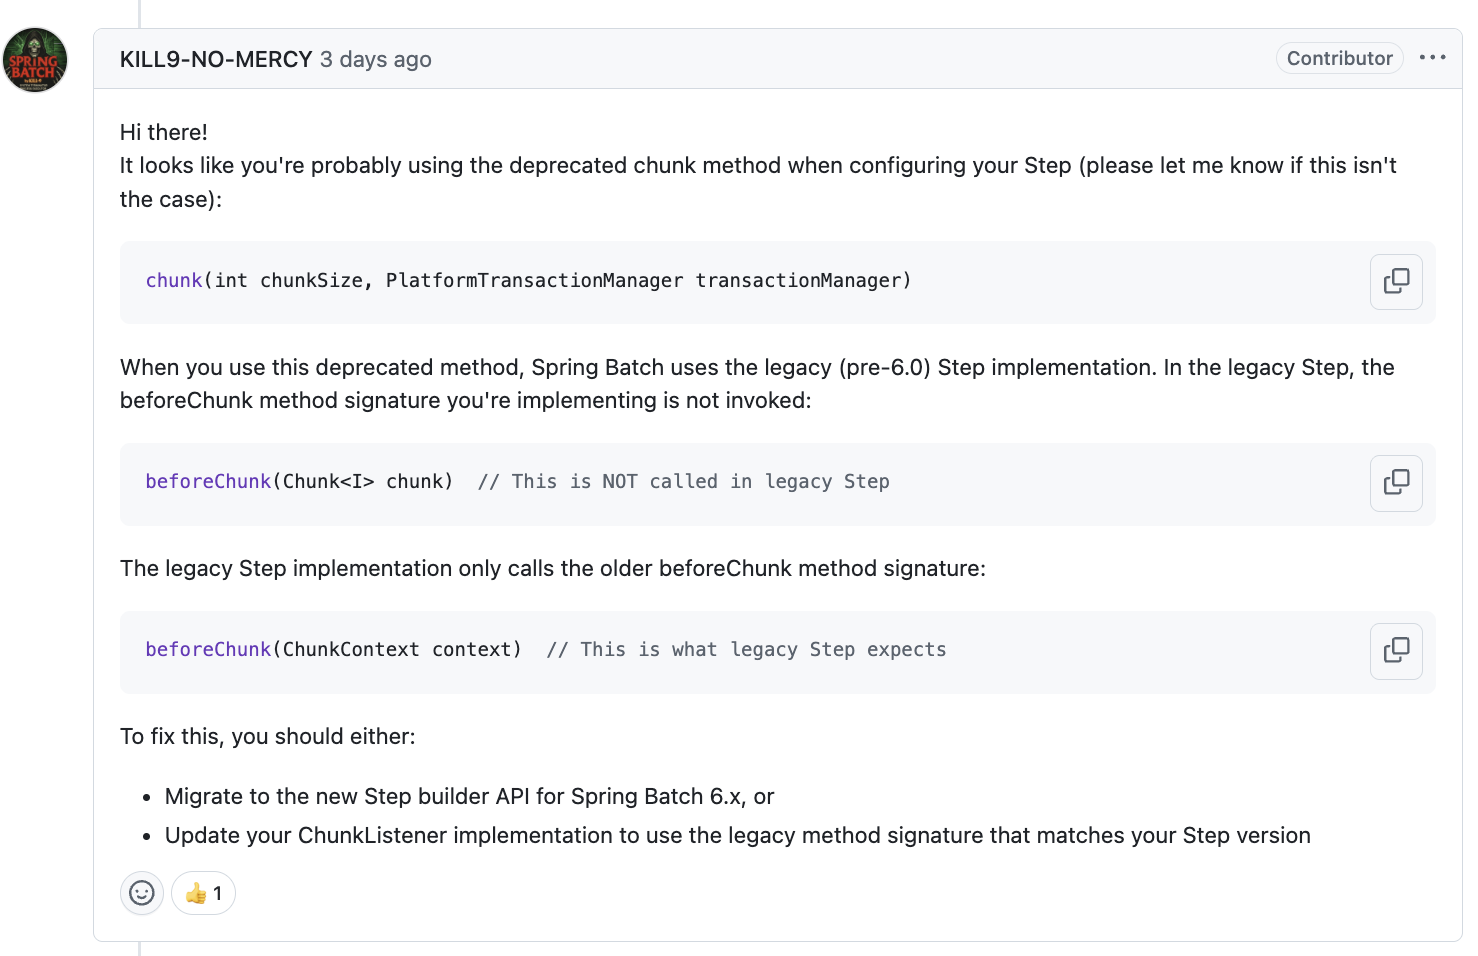The image size is (1478, 956).
Task: Click the 'Hi there!' greeting text
Action: [164, 132]
